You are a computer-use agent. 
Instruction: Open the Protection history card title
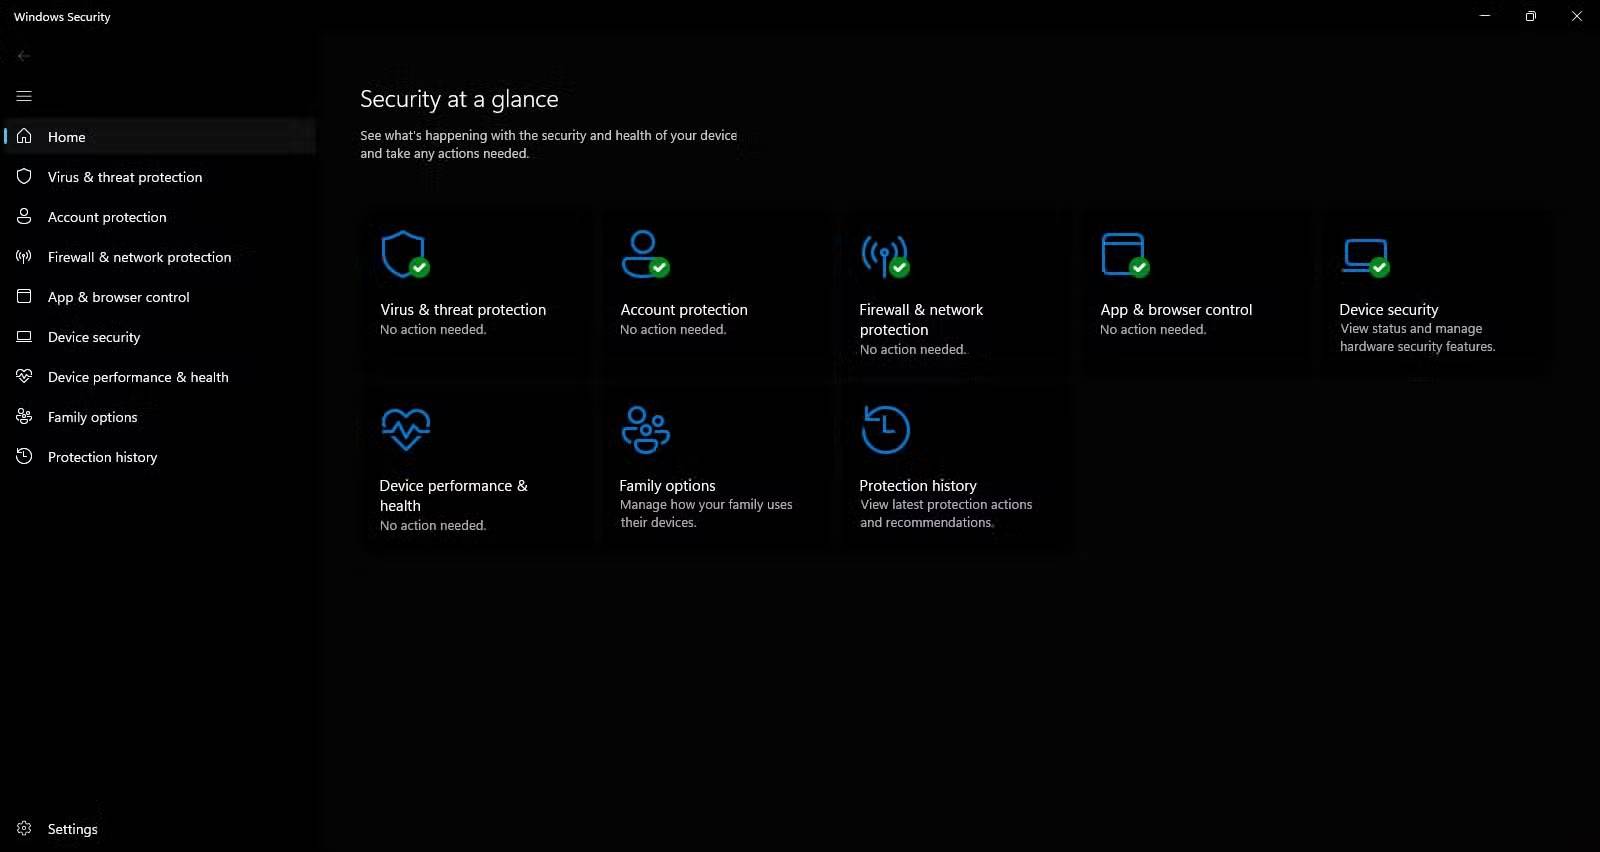[x=918, y=486]
